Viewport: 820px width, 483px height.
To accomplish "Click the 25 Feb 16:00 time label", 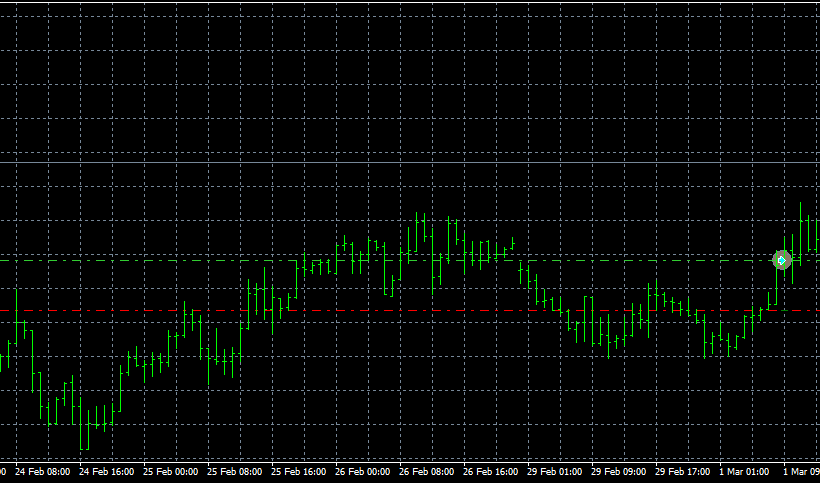I will pyautogui.click(x=299, y=471).
